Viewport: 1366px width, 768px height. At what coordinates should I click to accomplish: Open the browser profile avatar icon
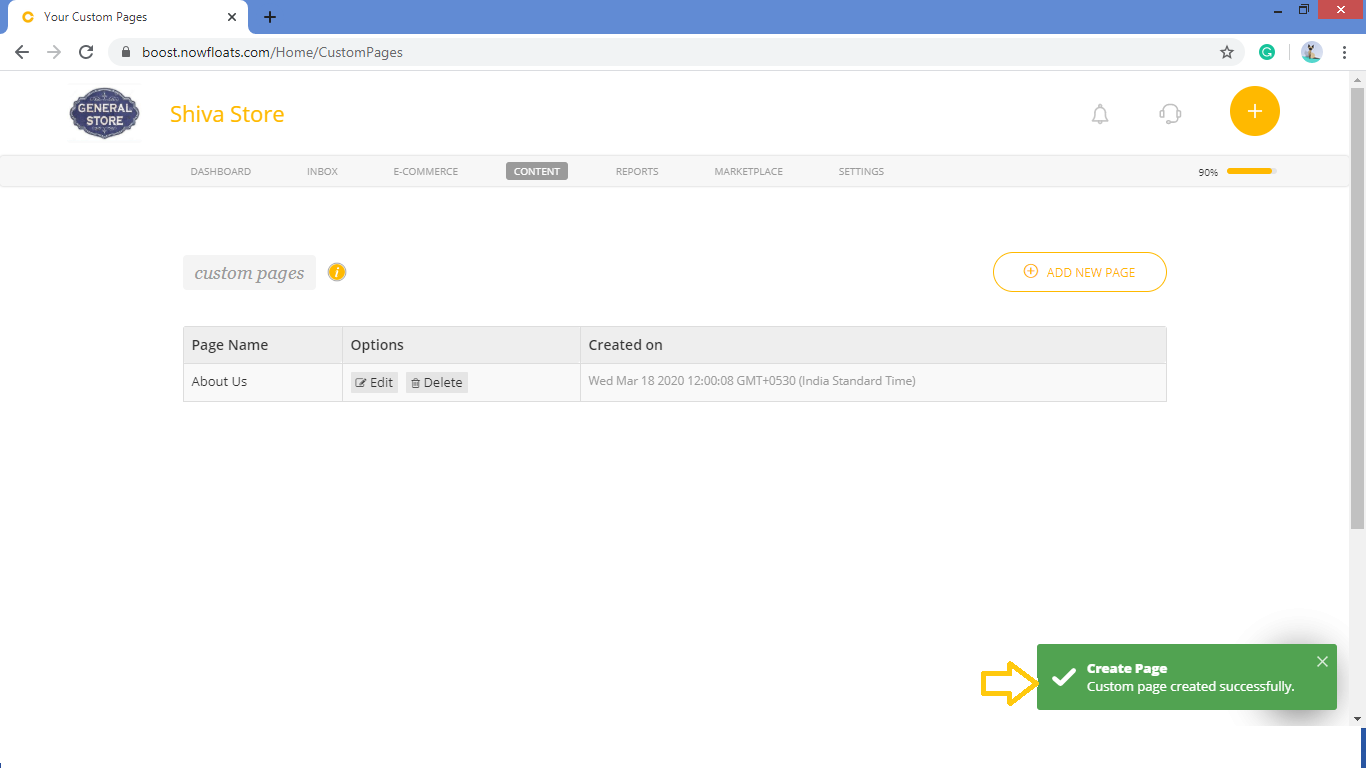pos(1311,51)
